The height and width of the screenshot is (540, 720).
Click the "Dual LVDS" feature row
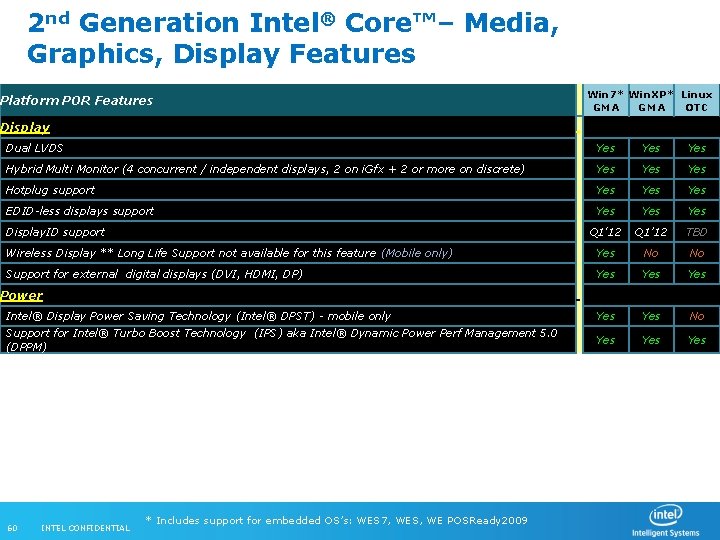288,148
